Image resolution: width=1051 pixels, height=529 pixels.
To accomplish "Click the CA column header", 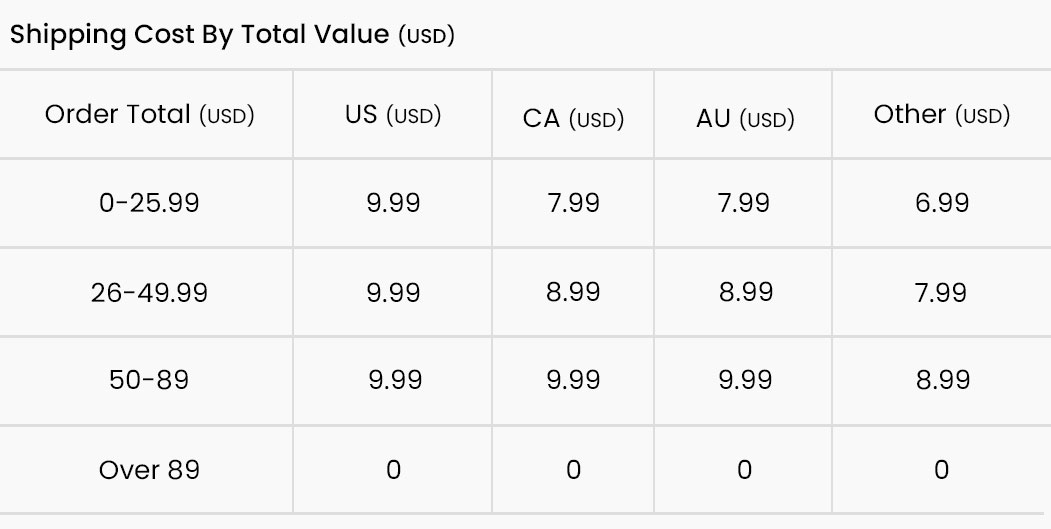I will tap(573, 119).
